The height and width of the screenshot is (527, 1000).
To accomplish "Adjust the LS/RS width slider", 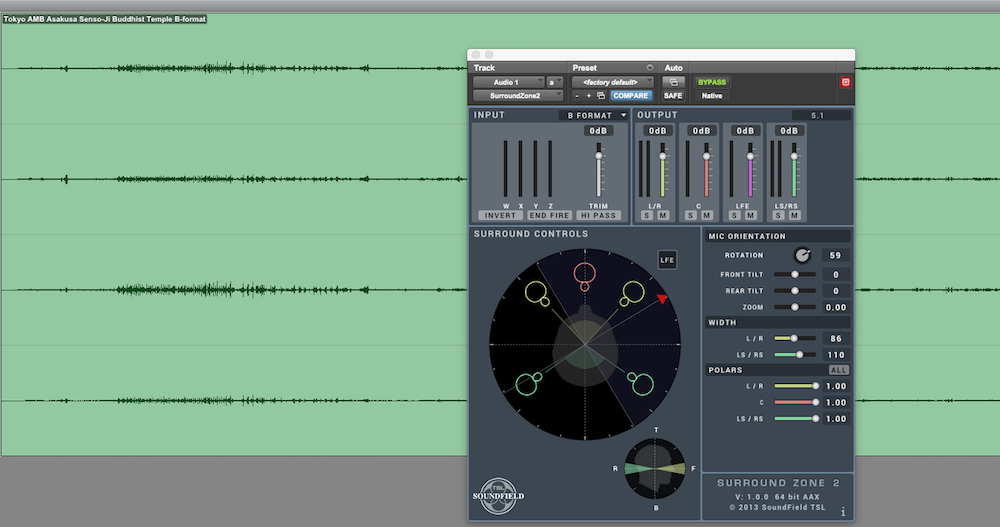I will (x=795, y=355).
